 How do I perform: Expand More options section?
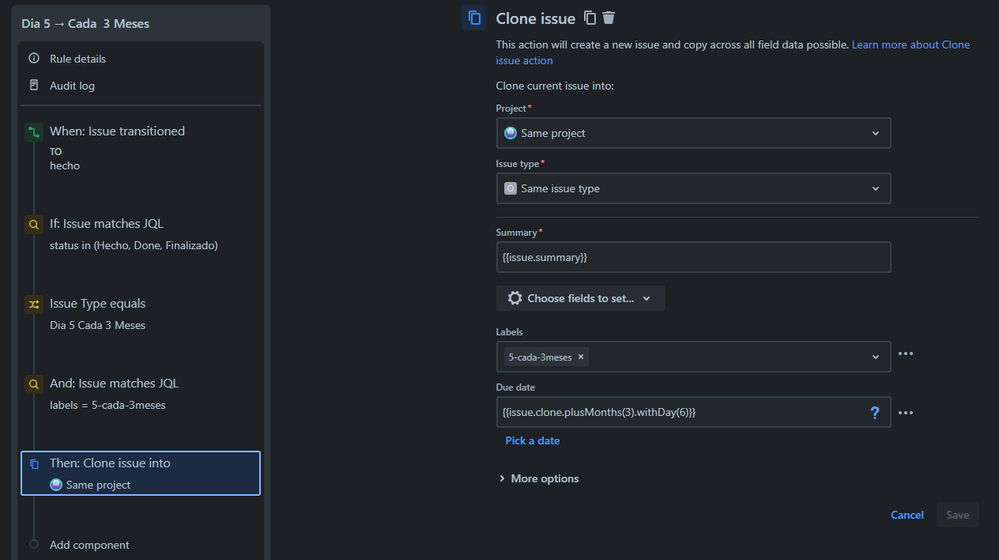click(539, 478)
